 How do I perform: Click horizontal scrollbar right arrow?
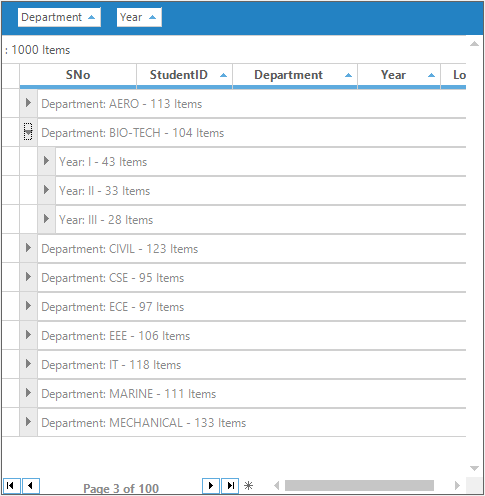point(457,485)
